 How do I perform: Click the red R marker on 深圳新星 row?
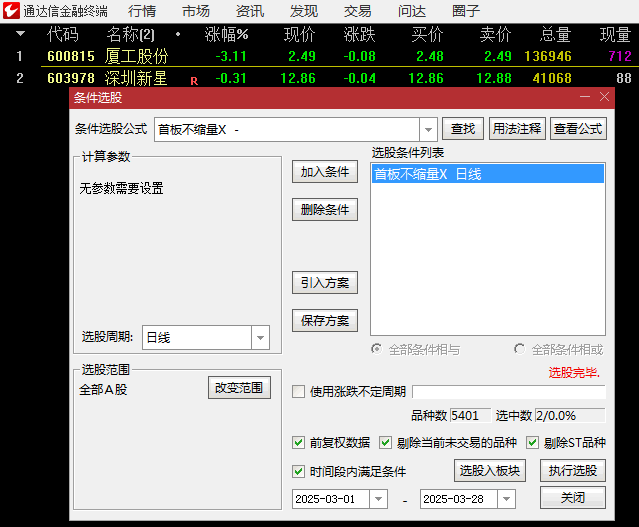pyautogui.click(x=194, y=81)
